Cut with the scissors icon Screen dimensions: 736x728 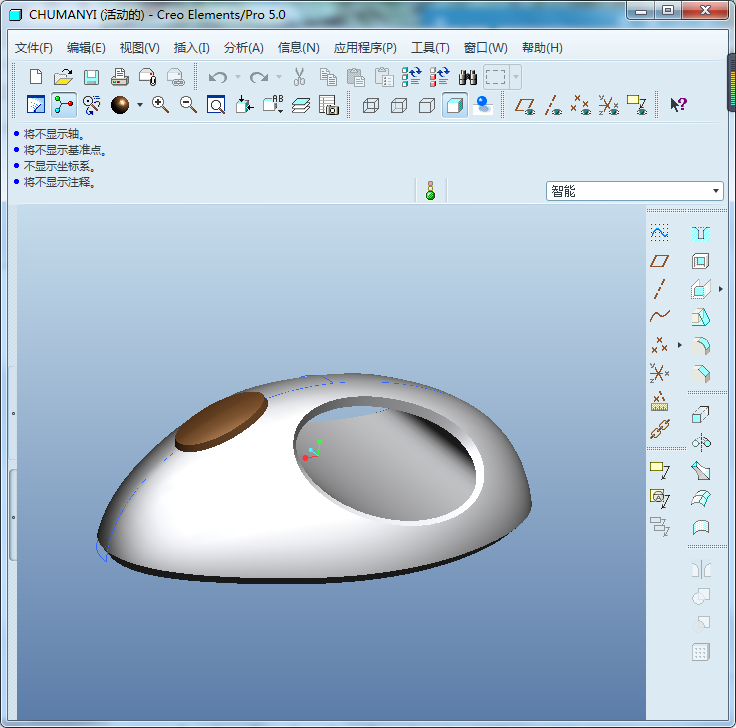299,77
